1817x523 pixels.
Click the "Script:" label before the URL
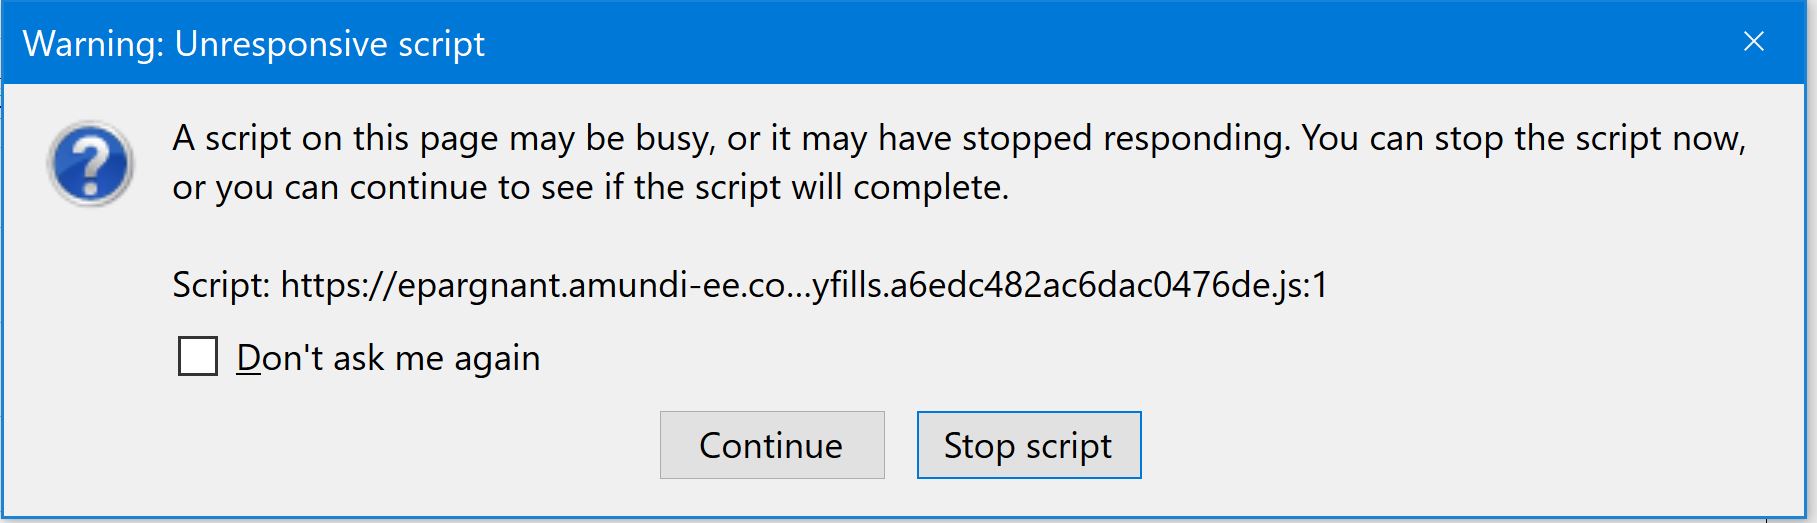click(x=221, y=286)
